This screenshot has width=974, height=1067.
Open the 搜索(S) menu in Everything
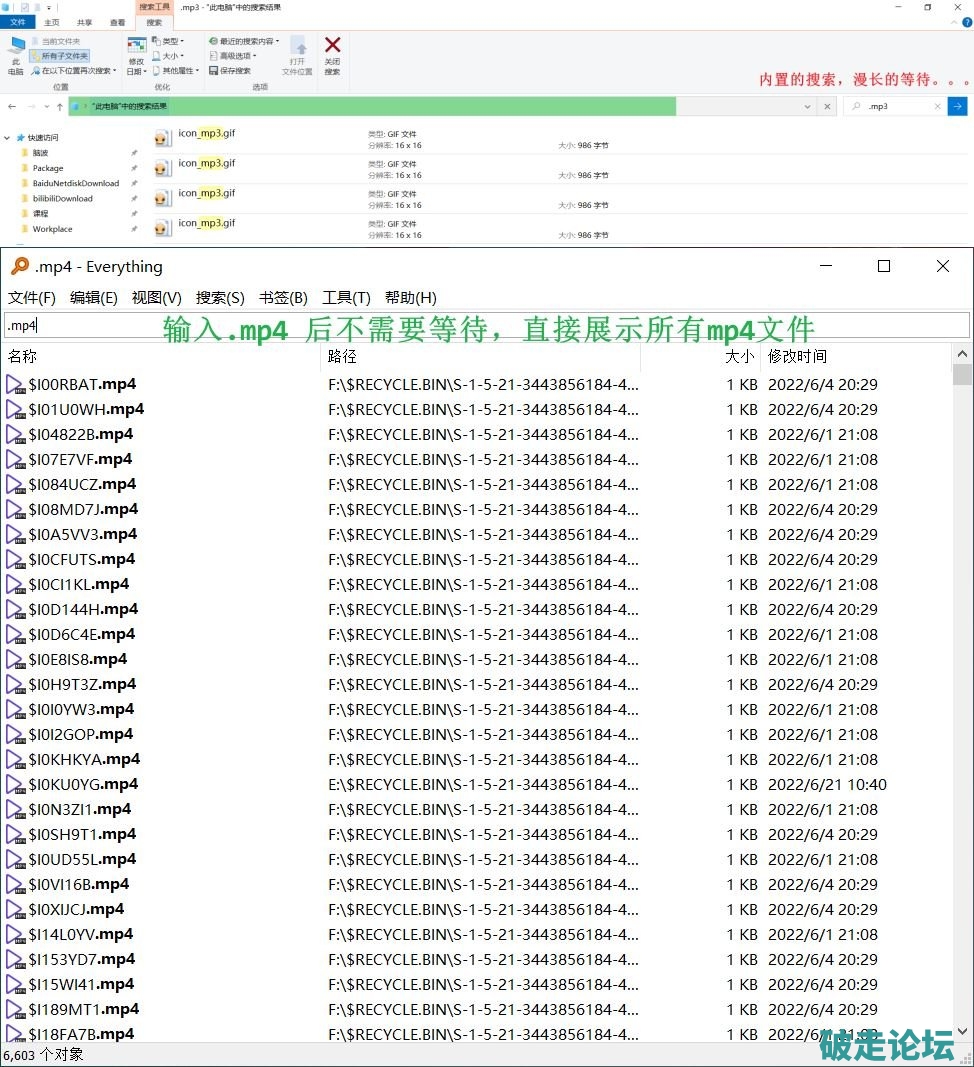tap(220, 298)
